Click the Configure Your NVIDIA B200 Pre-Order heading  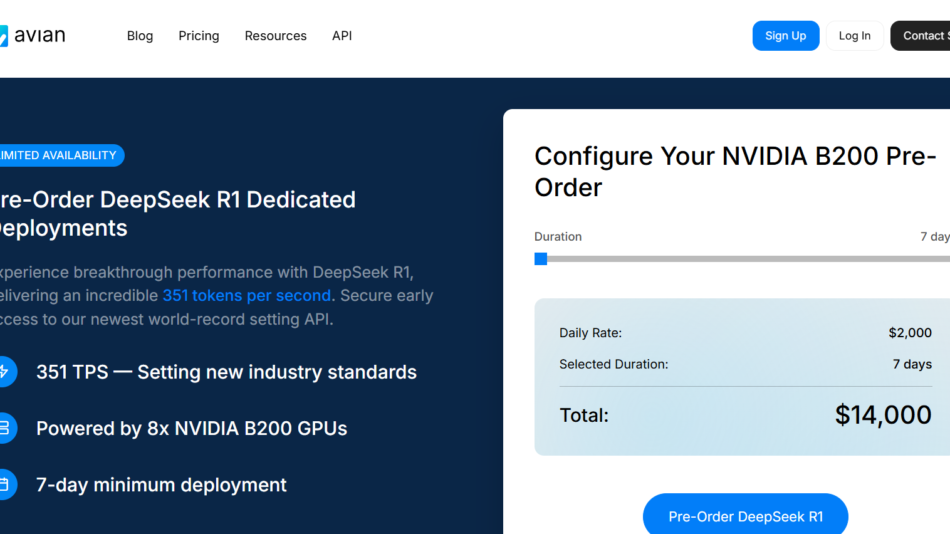tap(735, 171)
